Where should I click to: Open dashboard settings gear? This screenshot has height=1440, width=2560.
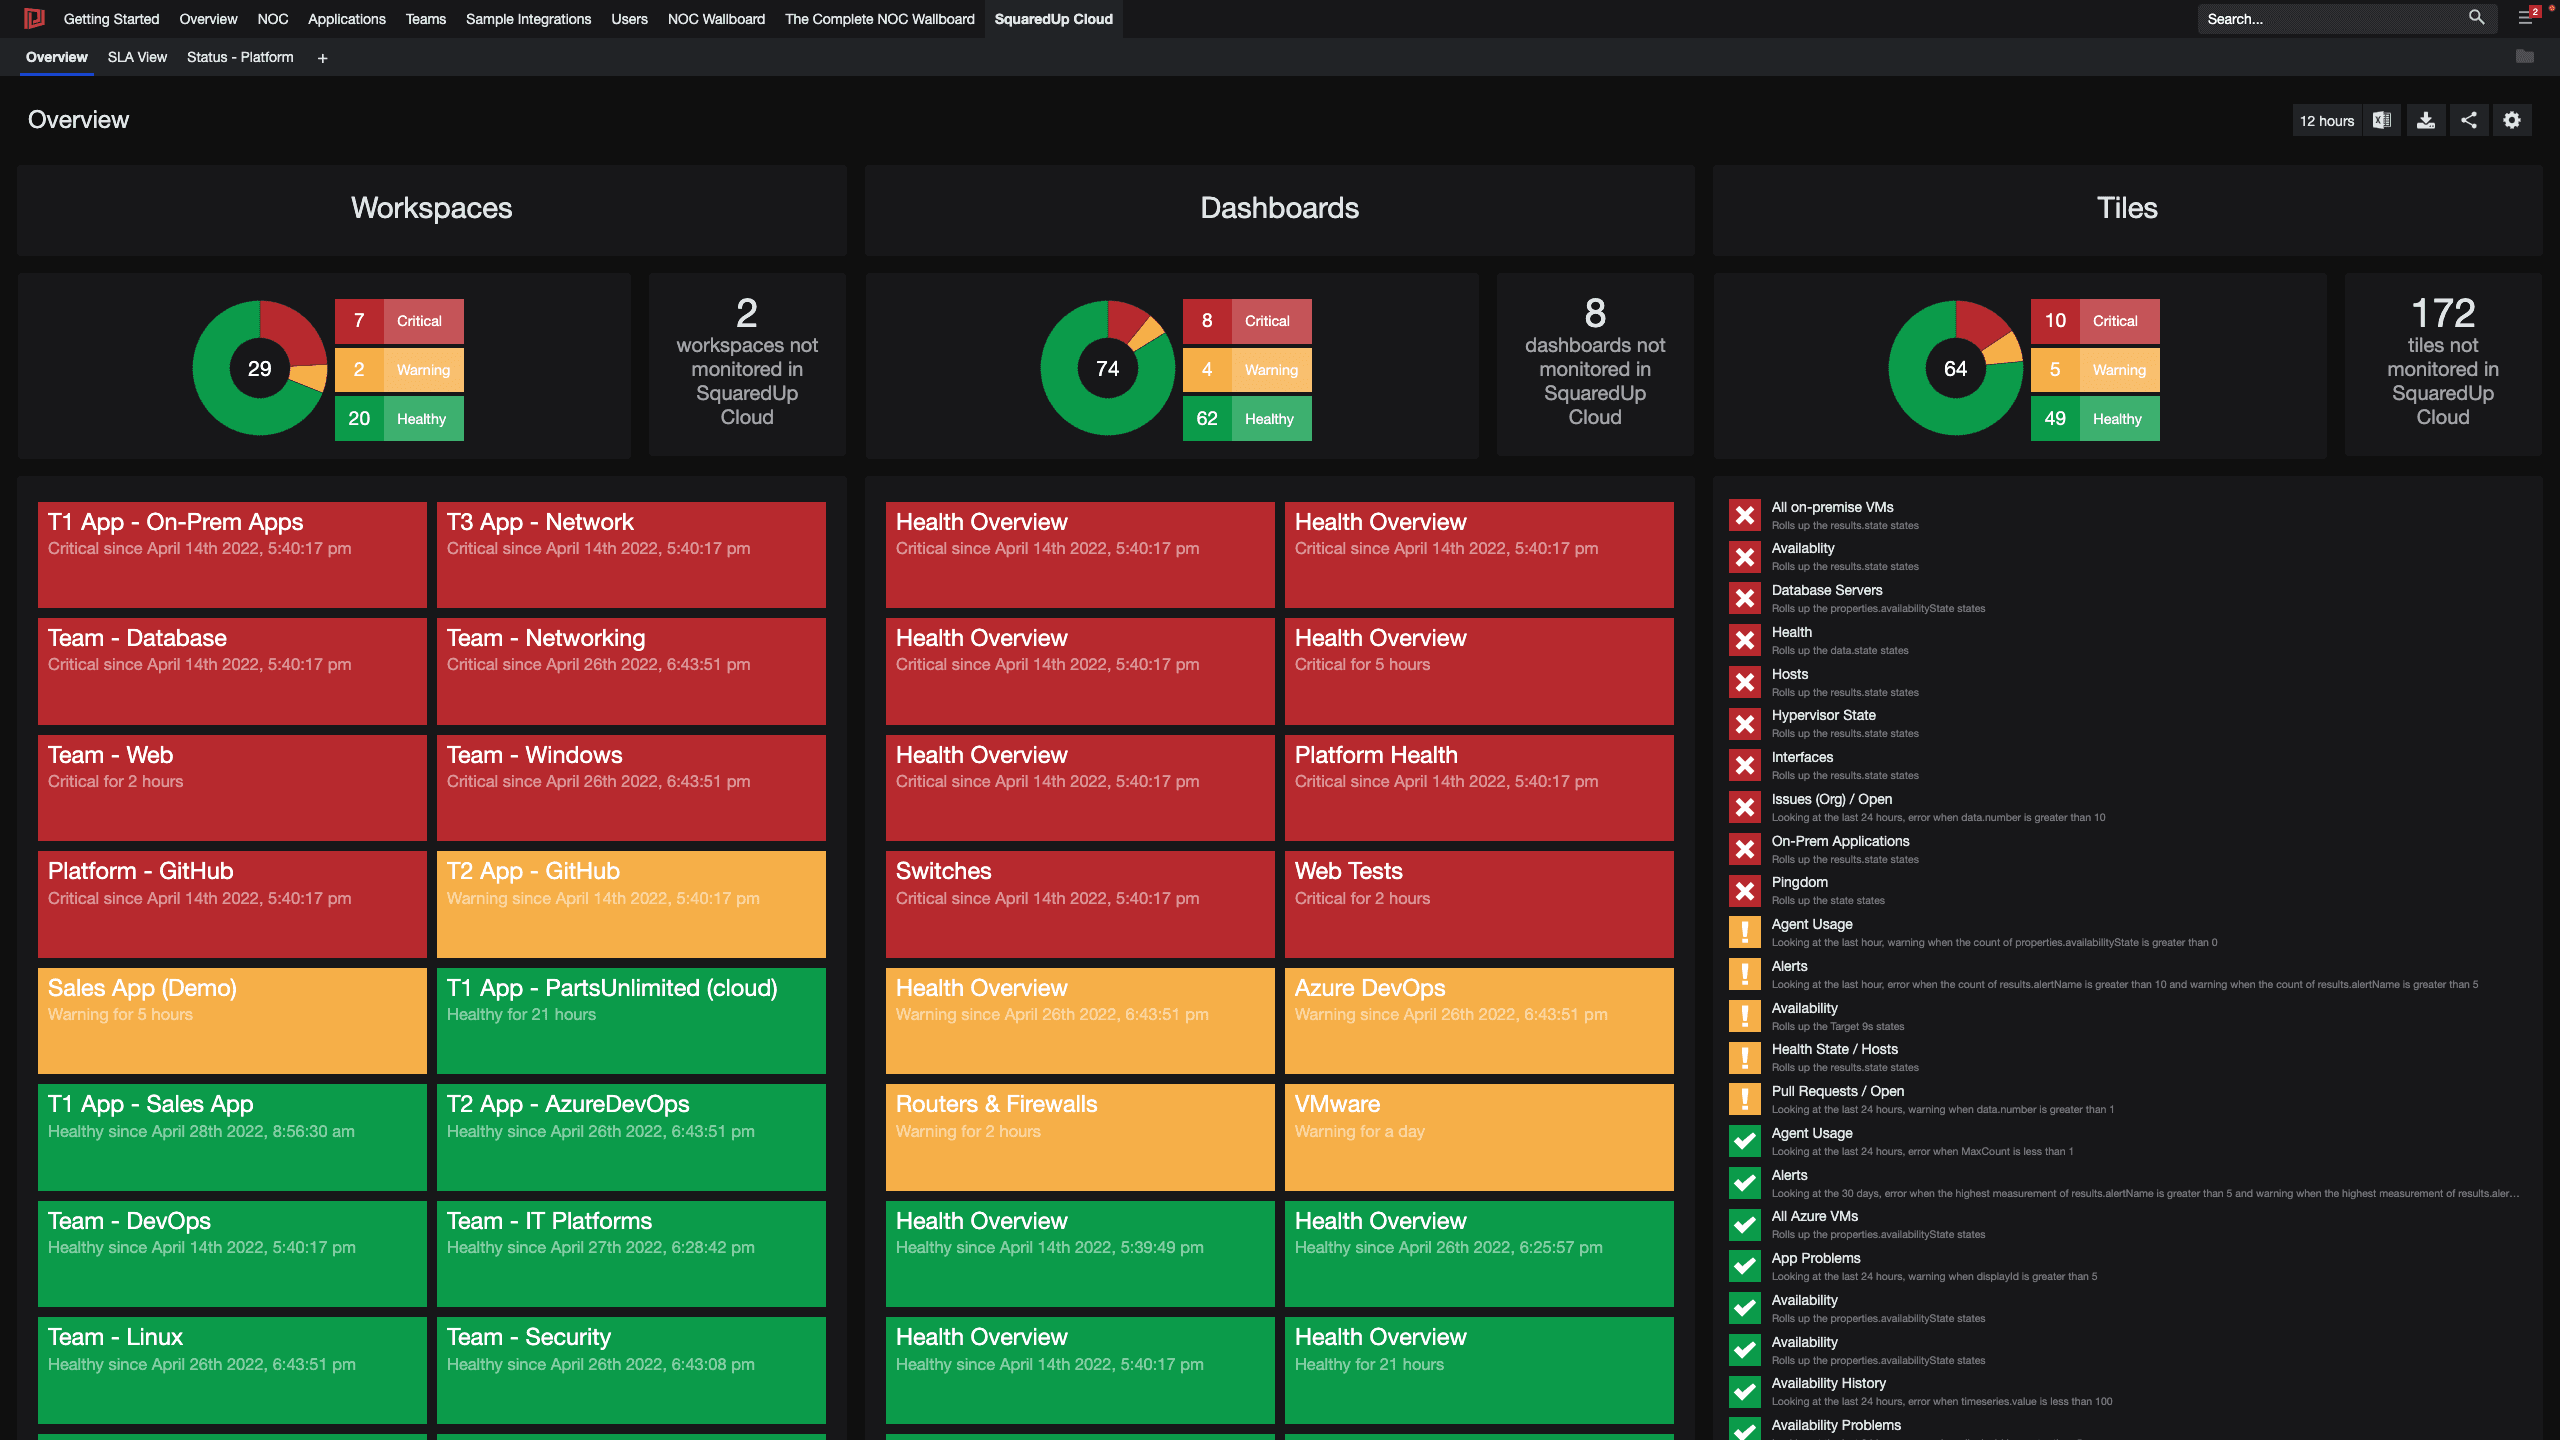[2512, 120]
